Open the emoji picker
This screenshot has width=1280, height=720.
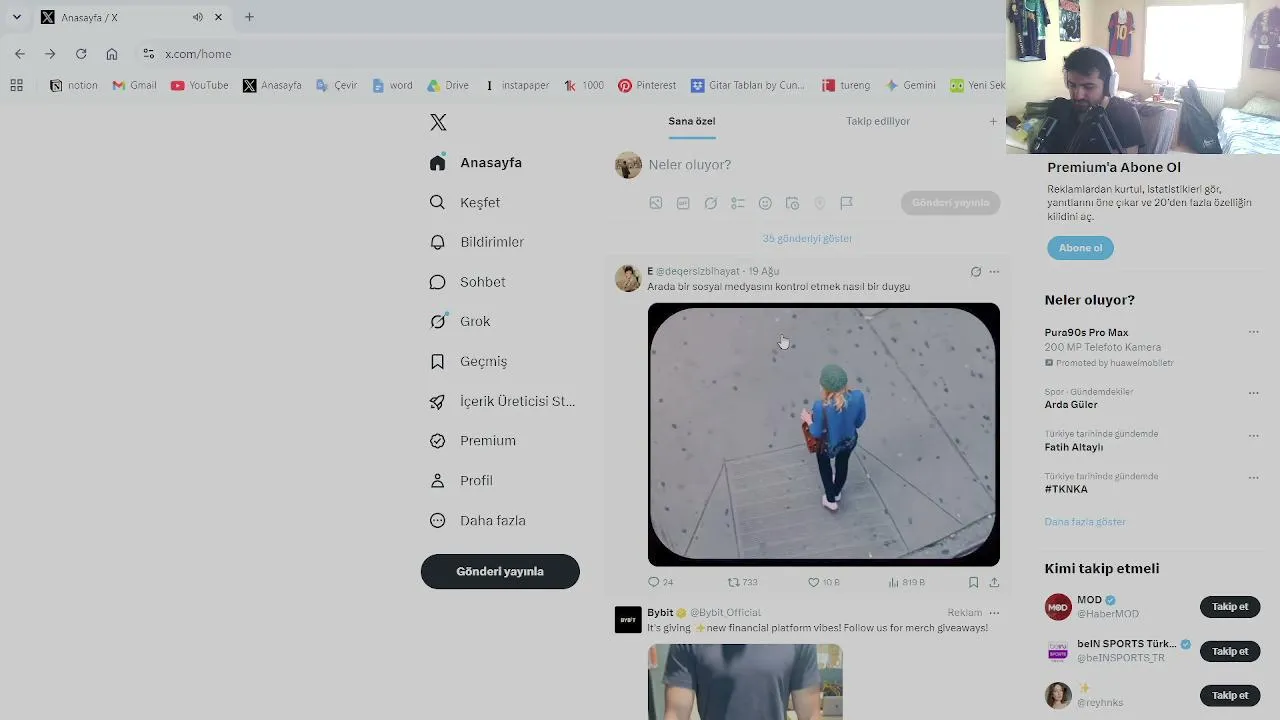[765, 203]
